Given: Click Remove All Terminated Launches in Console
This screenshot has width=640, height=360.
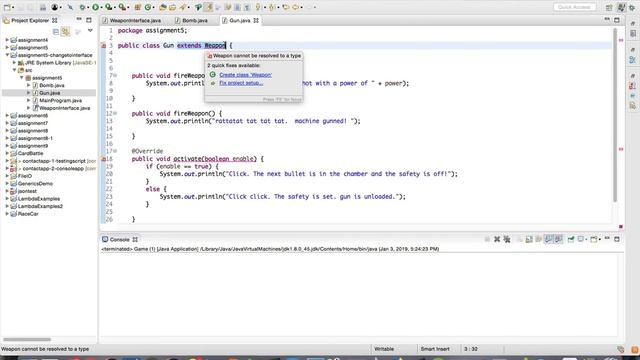Looking at the screenshot, I should pos(507,239).
